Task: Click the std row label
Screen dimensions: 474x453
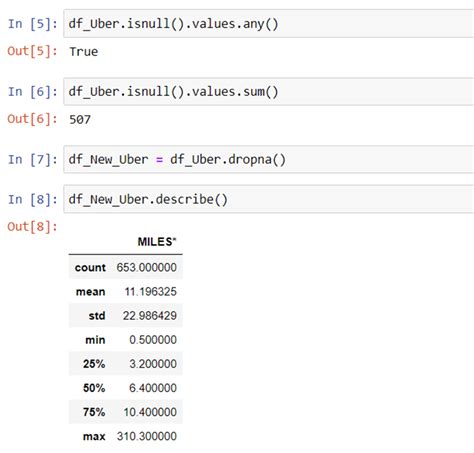Action: [97, 316]
